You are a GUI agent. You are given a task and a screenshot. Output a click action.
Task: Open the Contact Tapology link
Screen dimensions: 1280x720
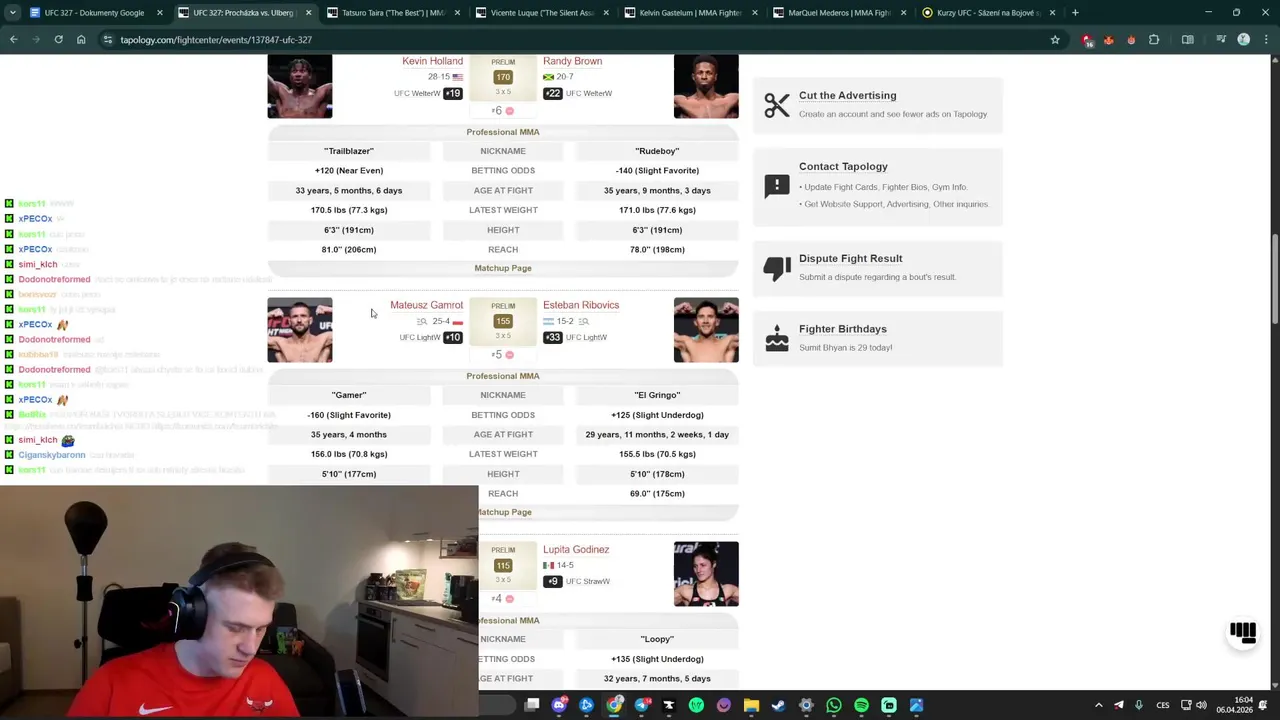[843, 166]
